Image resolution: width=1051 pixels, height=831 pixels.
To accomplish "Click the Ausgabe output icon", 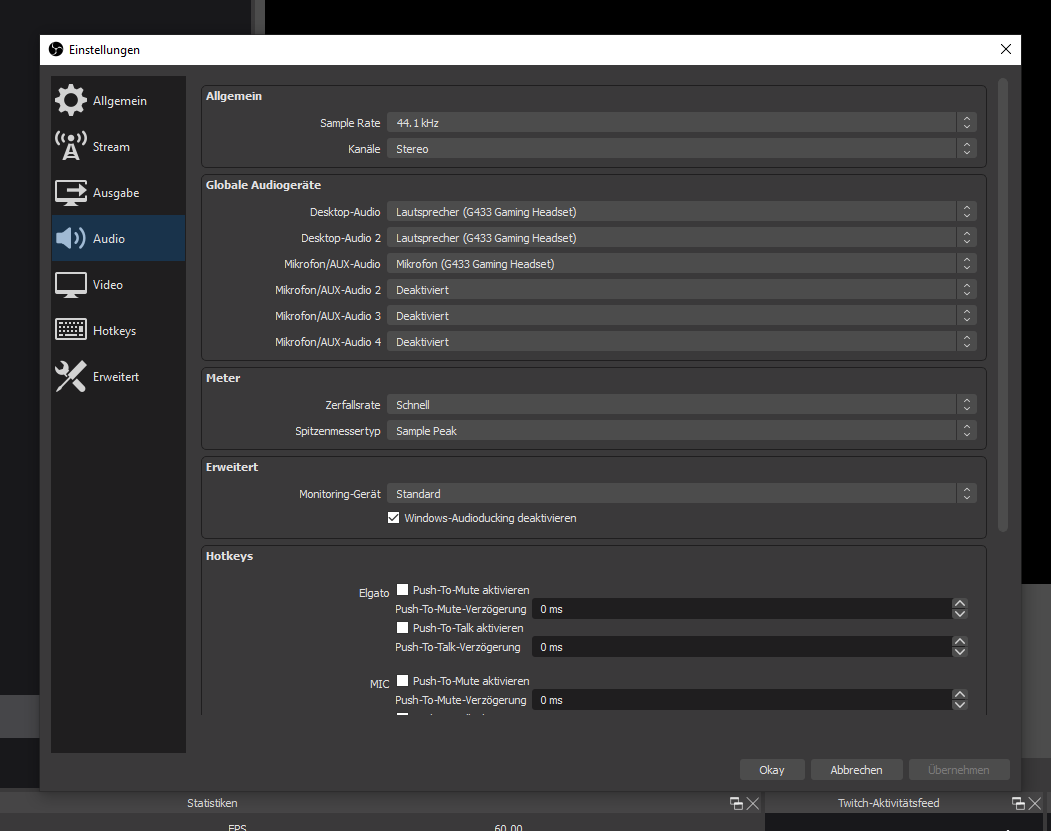I will pyautogui.click(x=71, y=192).
